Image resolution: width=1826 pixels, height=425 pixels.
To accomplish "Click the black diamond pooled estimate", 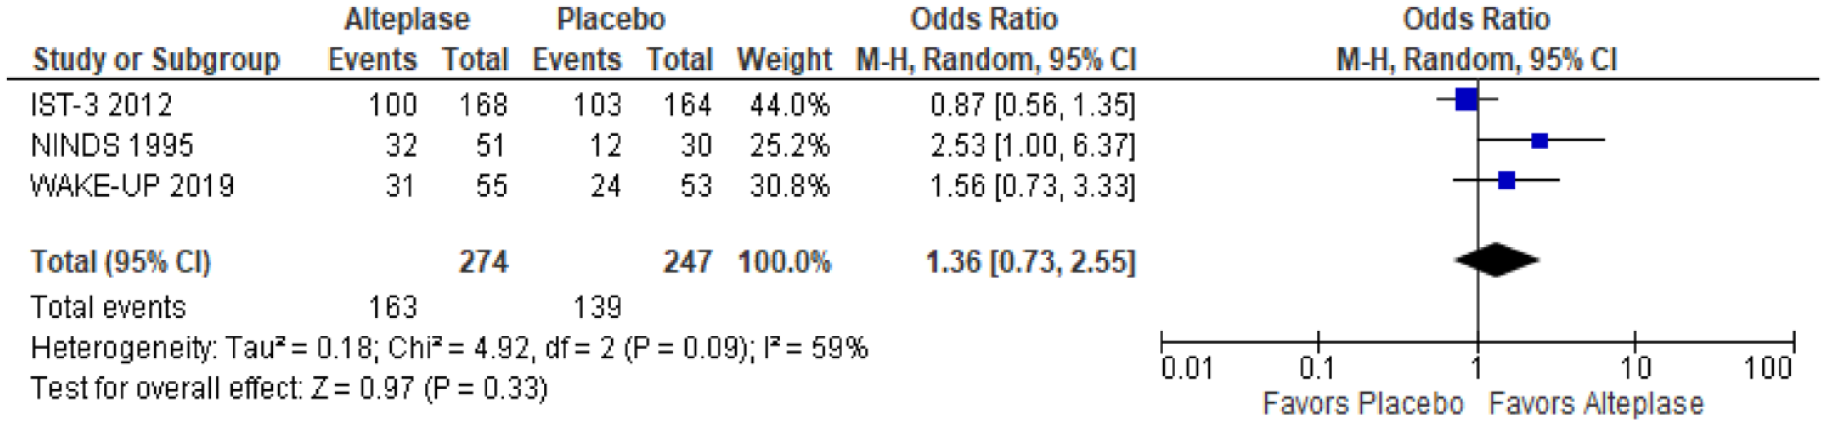I will click(x=1497, y=261).
